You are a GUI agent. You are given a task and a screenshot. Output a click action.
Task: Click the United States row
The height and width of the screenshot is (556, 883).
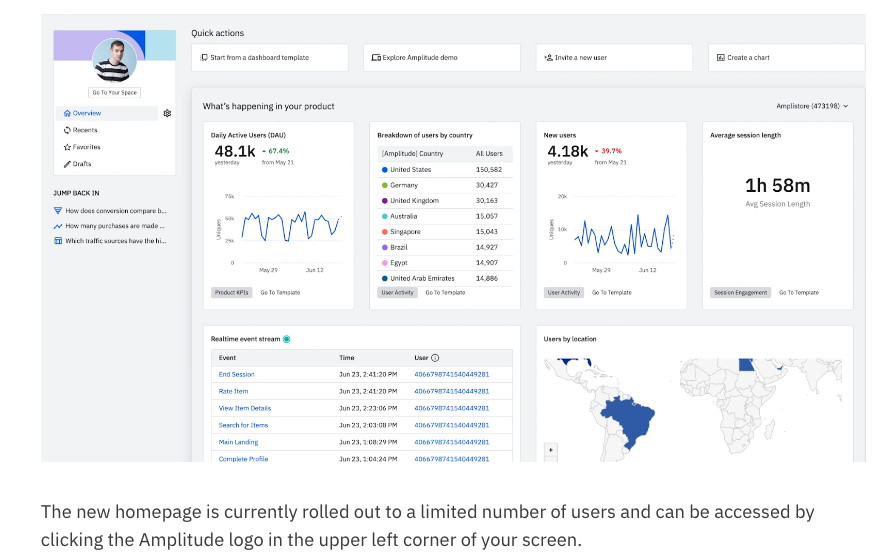pos(445,170)
